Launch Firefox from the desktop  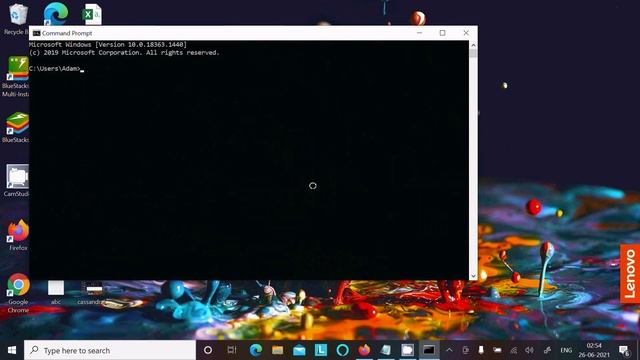tap(18, 235)
